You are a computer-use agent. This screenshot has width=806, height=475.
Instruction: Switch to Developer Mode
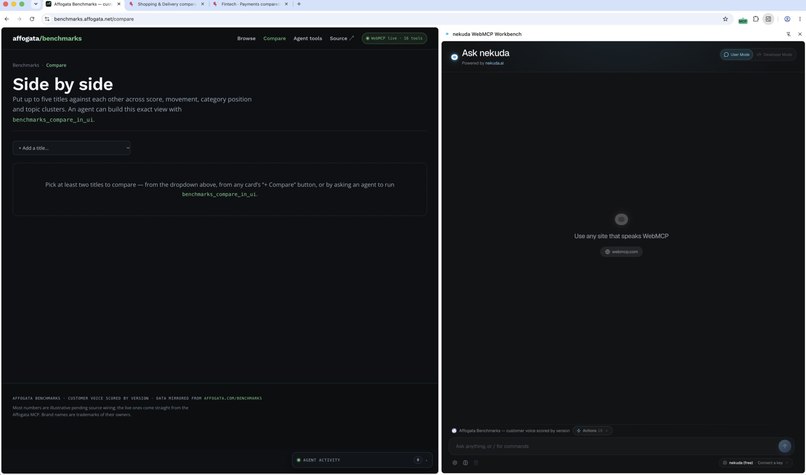774,54
